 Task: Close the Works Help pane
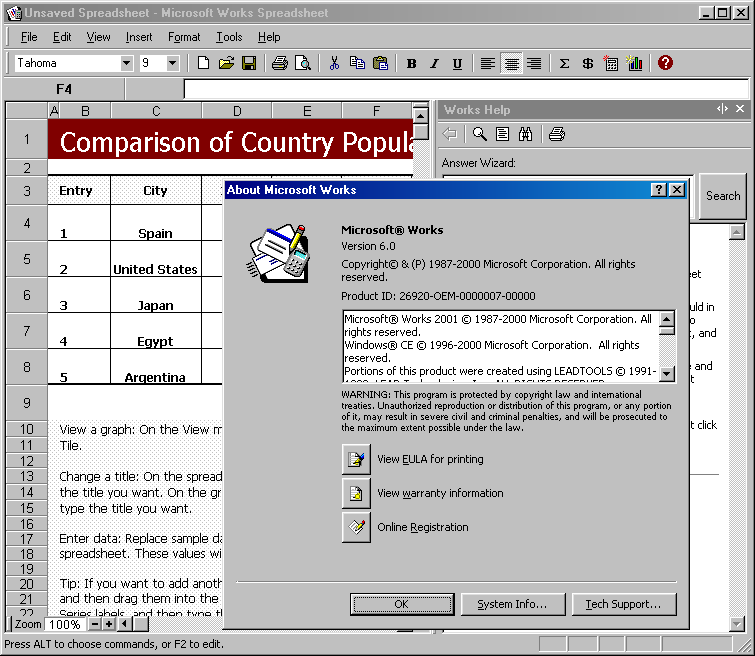point(740,109)
